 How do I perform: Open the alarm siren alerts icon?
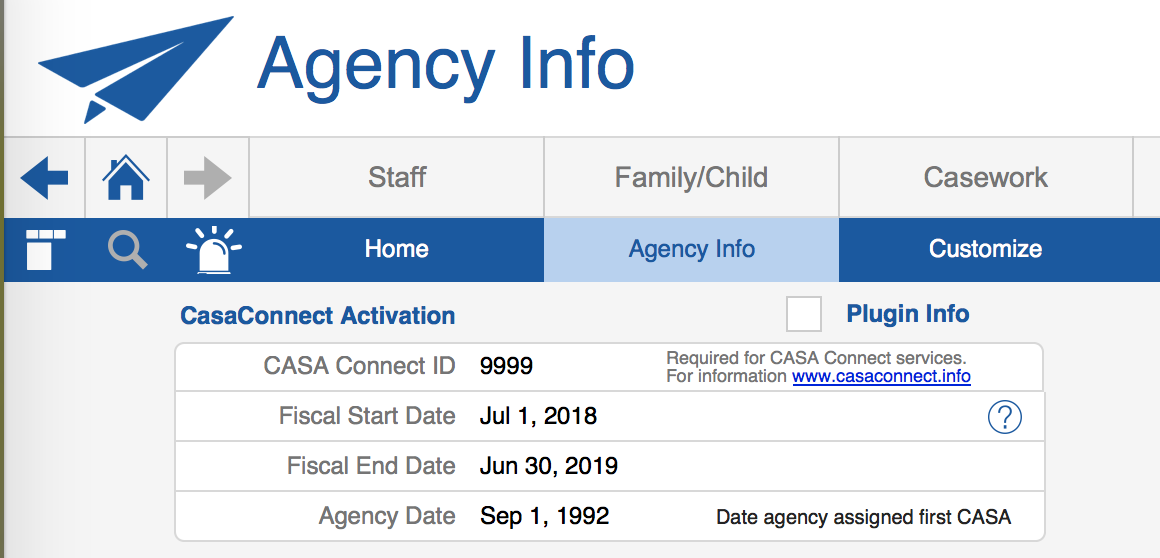(x=213, y=250)
